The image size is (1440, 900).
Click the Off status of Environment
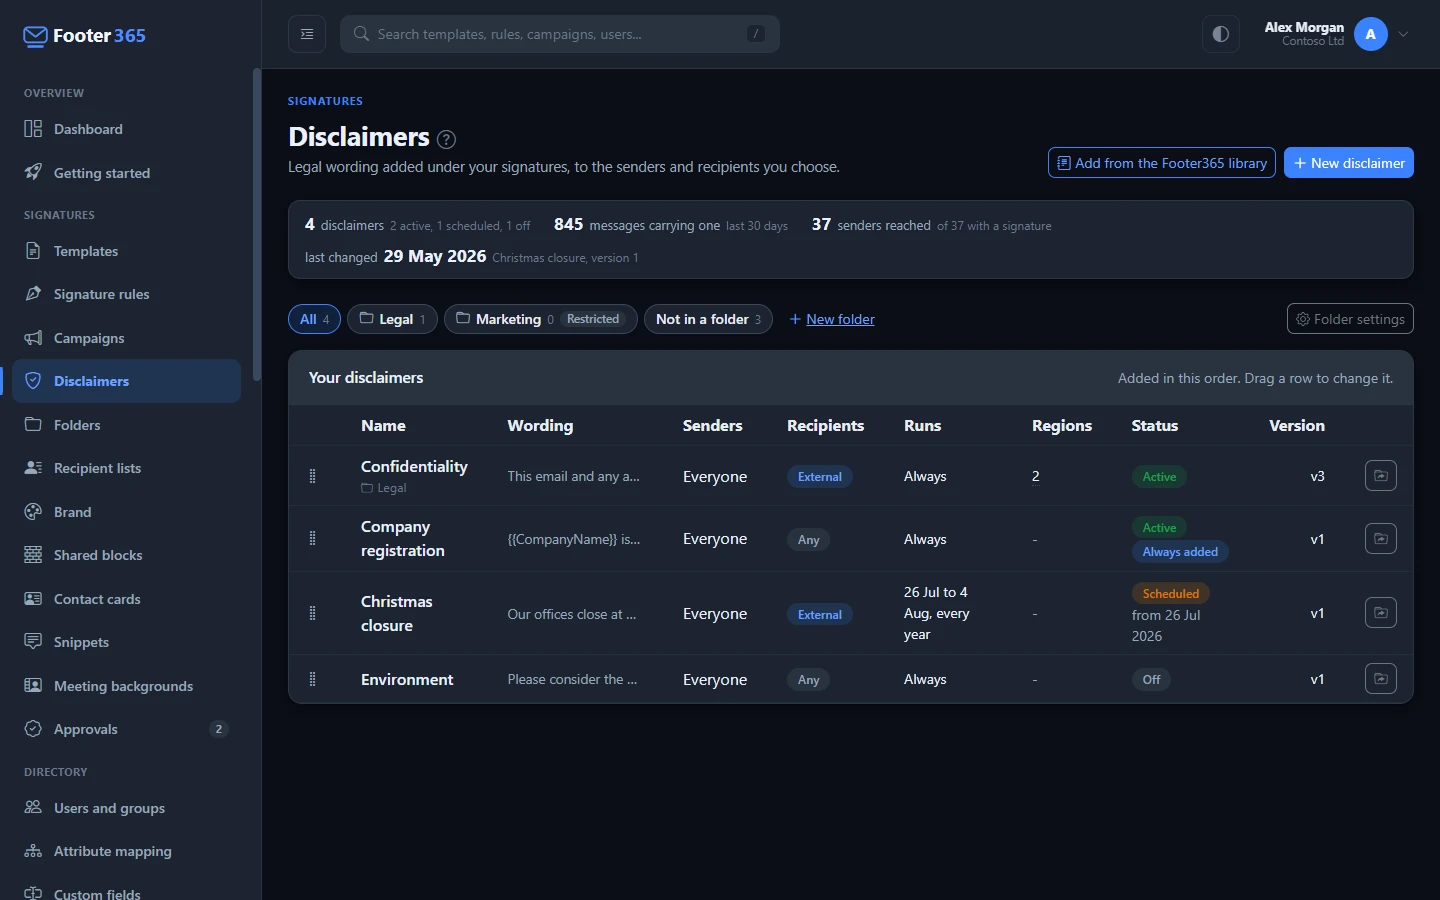pyautogui.click(x=1151, y=680)
